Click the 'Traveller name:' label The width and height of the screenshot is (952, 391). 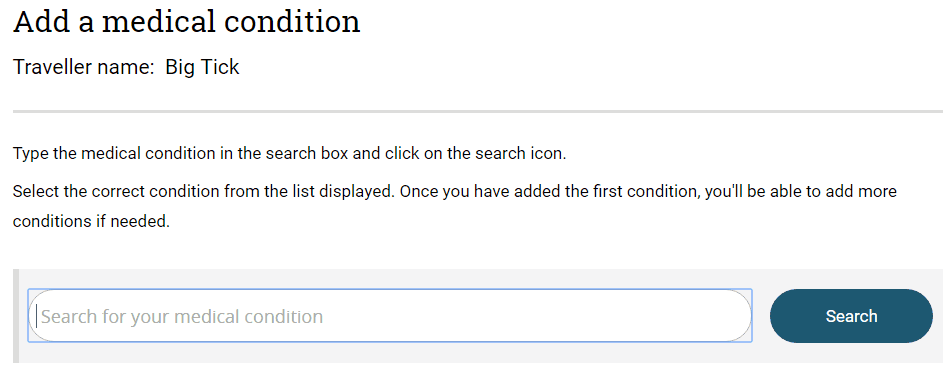coord(84,67)
